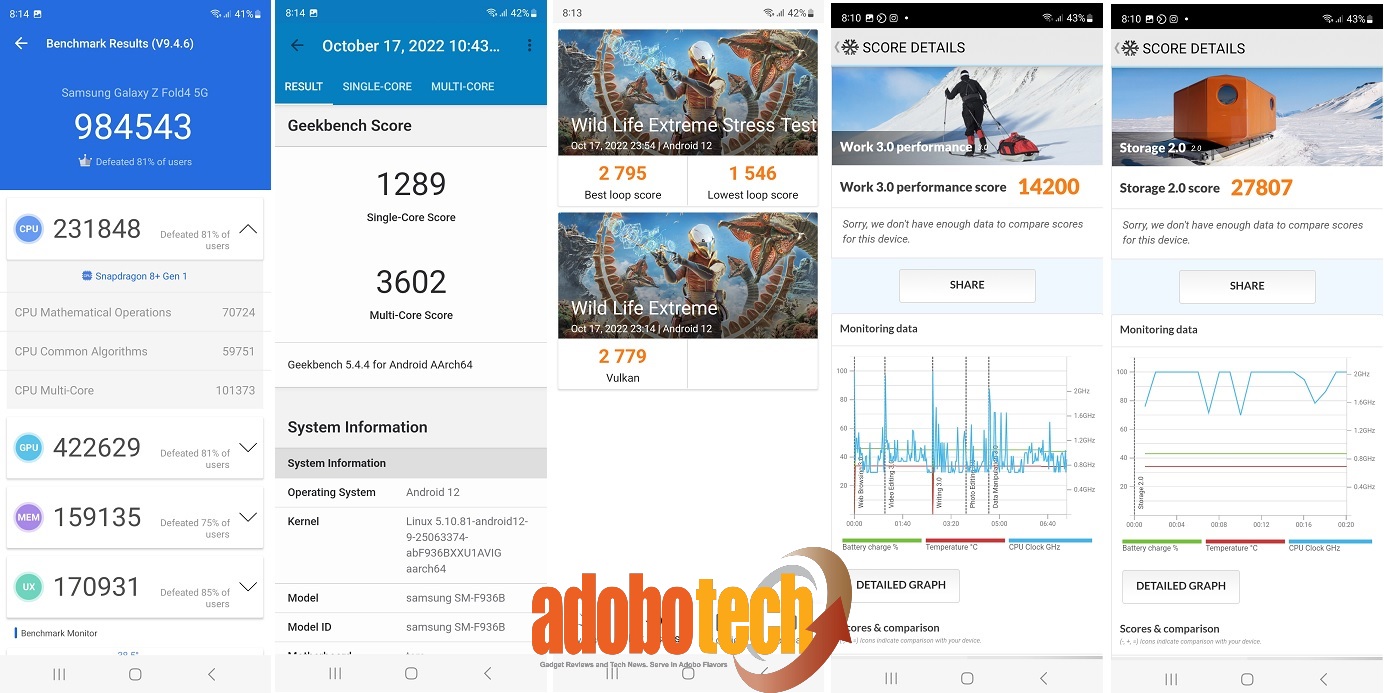Tap the GPU badge icon in AnTuTu
1384x693 pixels.
29,447
